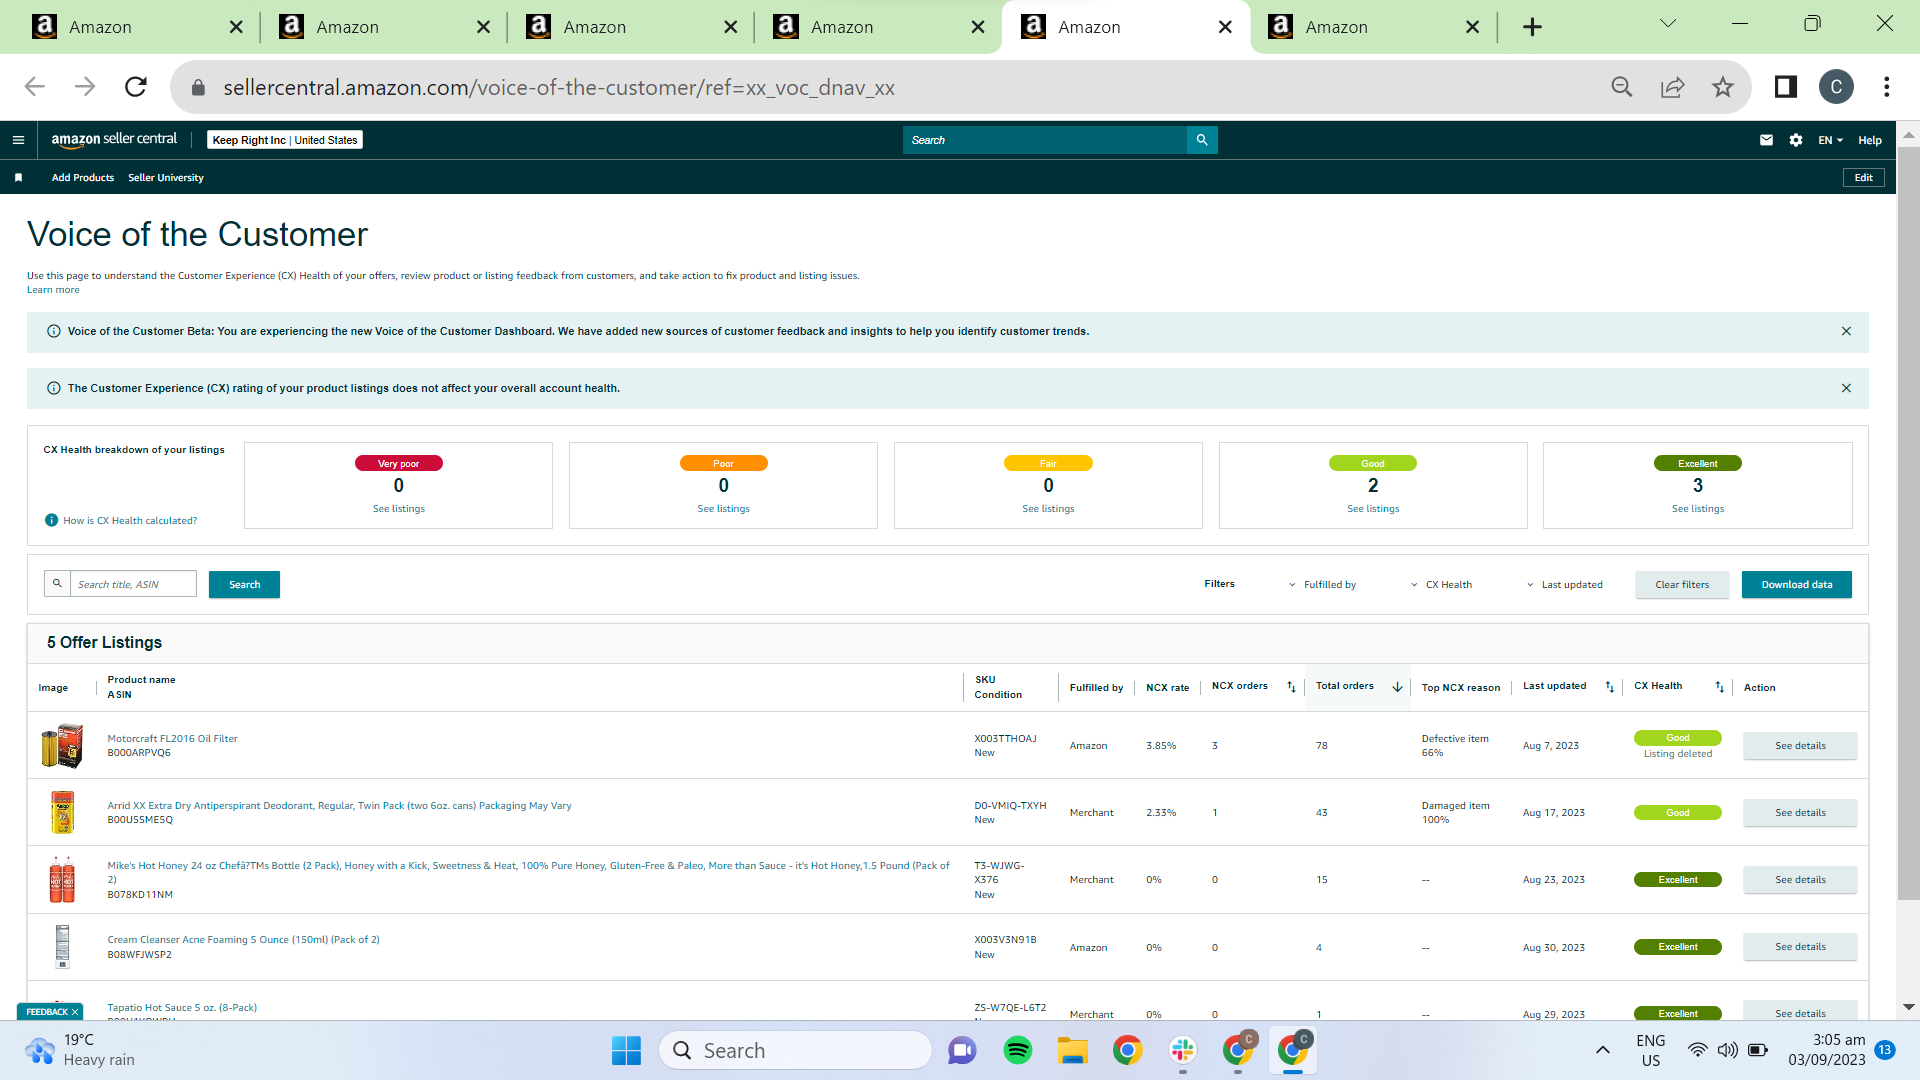Open the Chrome tab search chevron
The width and height of the screenshot is (1920, 1080).
coord(1667,24)
